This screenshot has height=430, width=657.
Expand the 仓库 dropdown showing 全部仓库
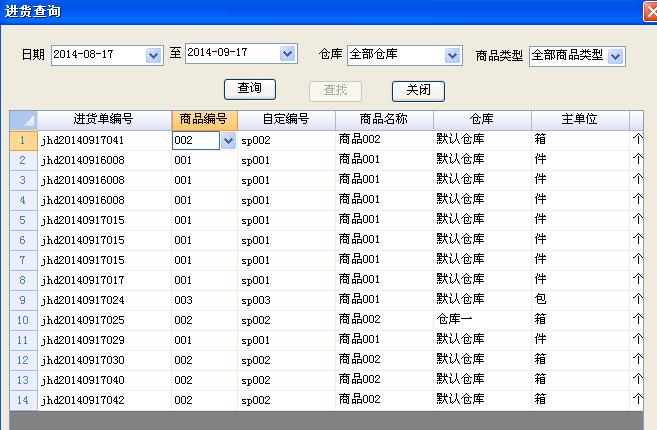453,55
